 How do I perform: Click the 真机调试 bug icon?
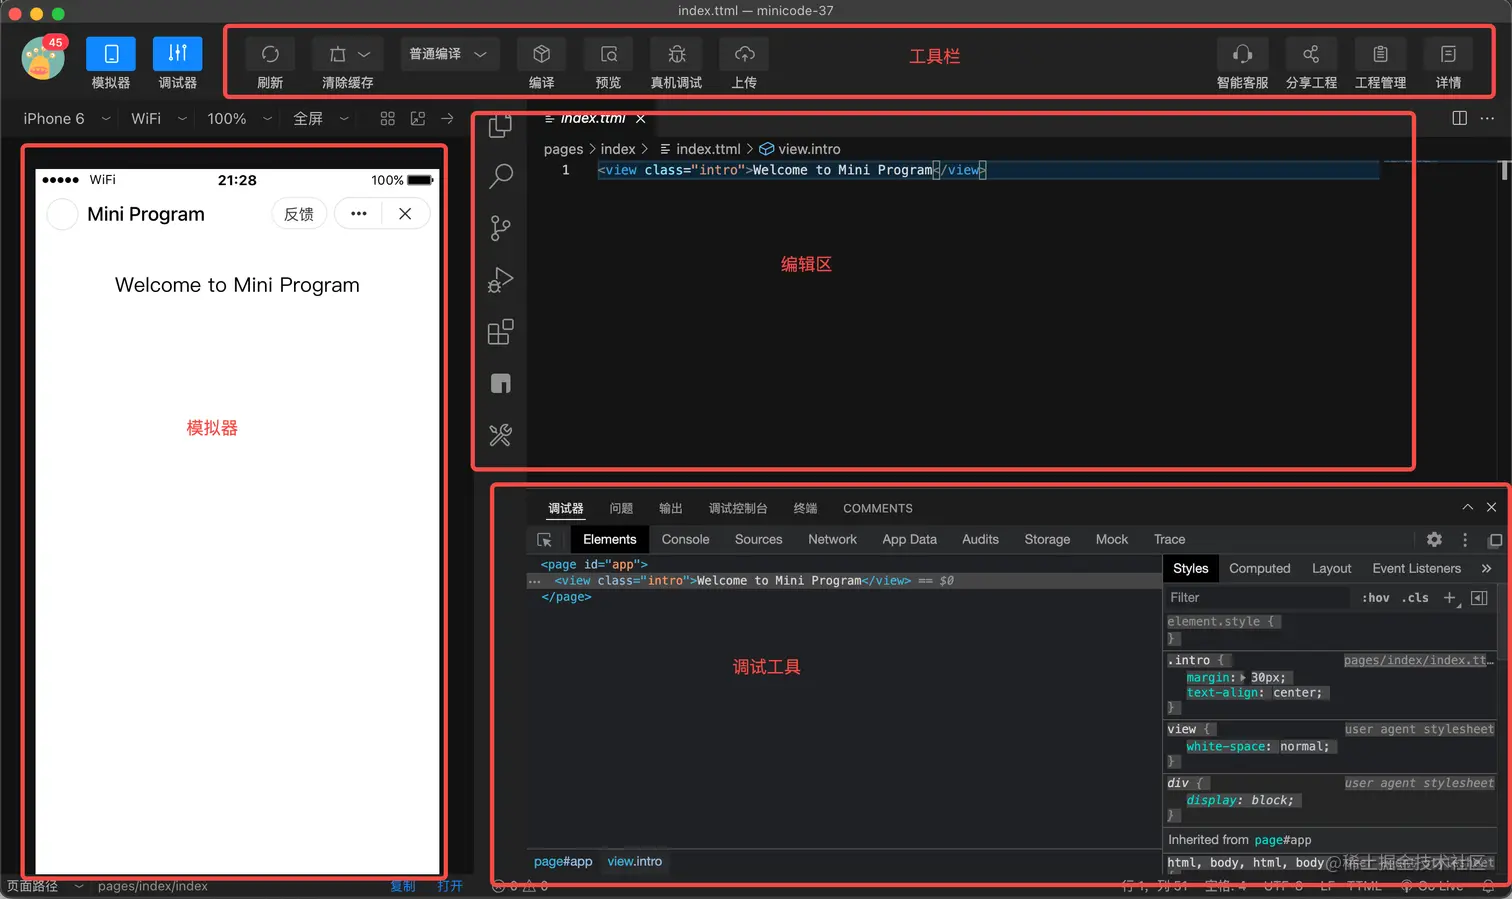click(x=676, y=54)
